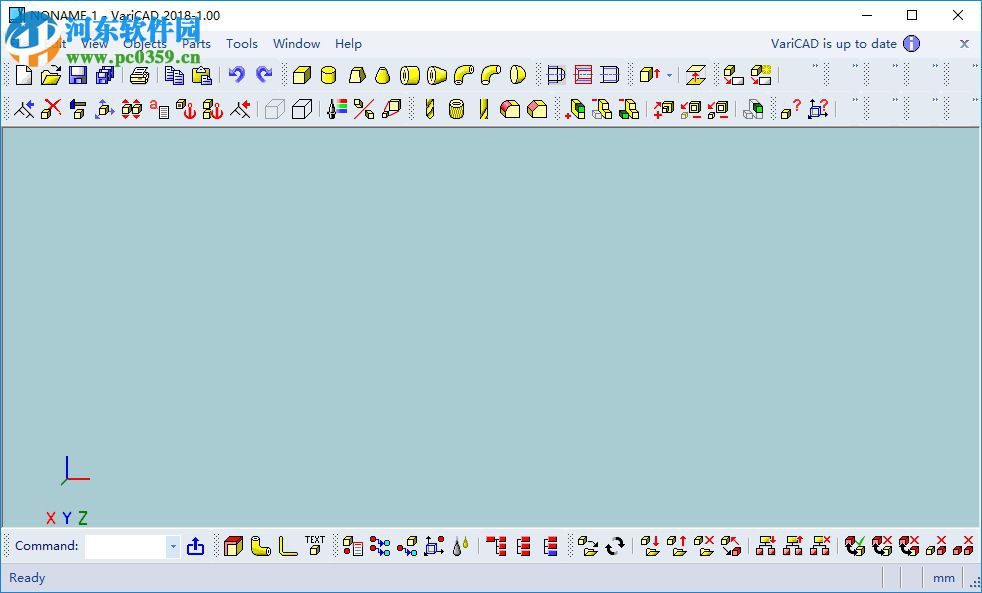Click the black circular refresh arrows icon
This screenshot has height=593, width=982.
click(615, 546)
